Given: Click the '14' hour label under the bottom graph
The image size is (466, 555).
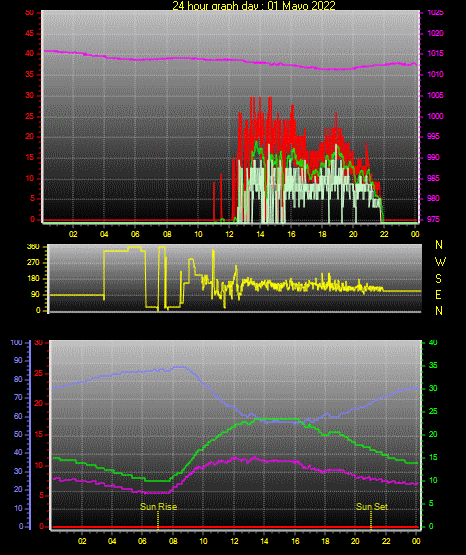Looking at the screenshot, I should pos(264,541).
